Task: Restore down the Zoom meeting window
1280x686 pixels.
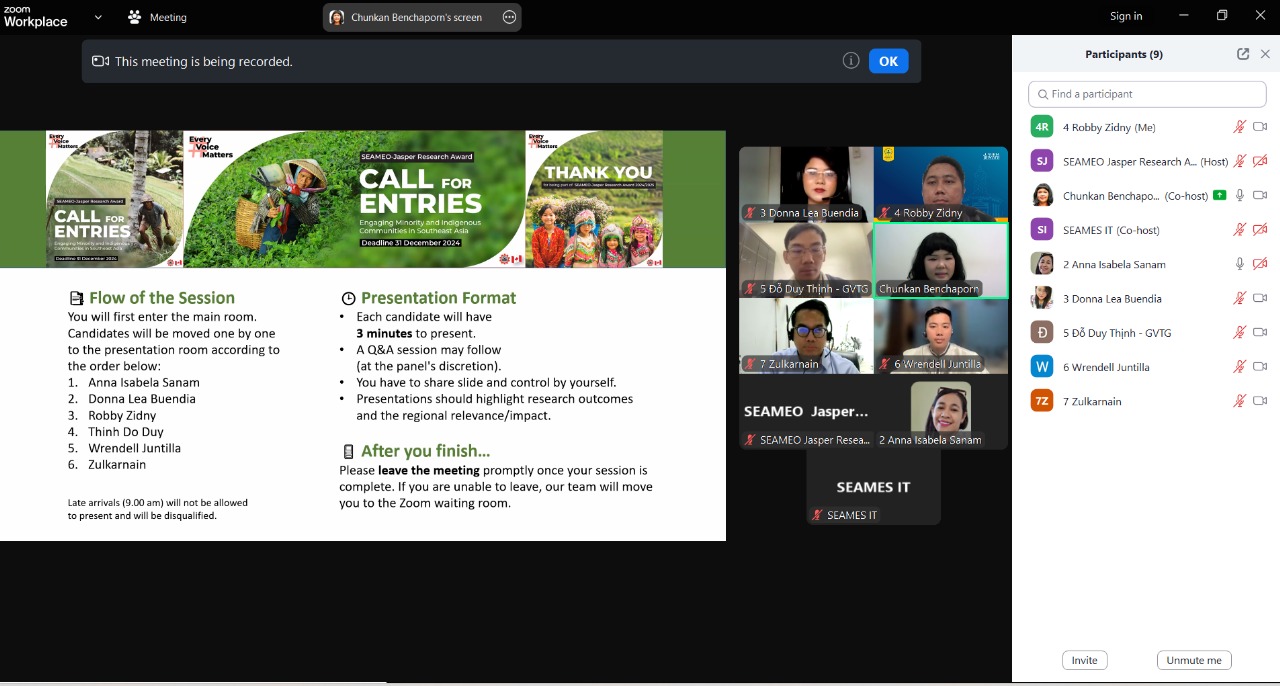Action: (1222, 16)
